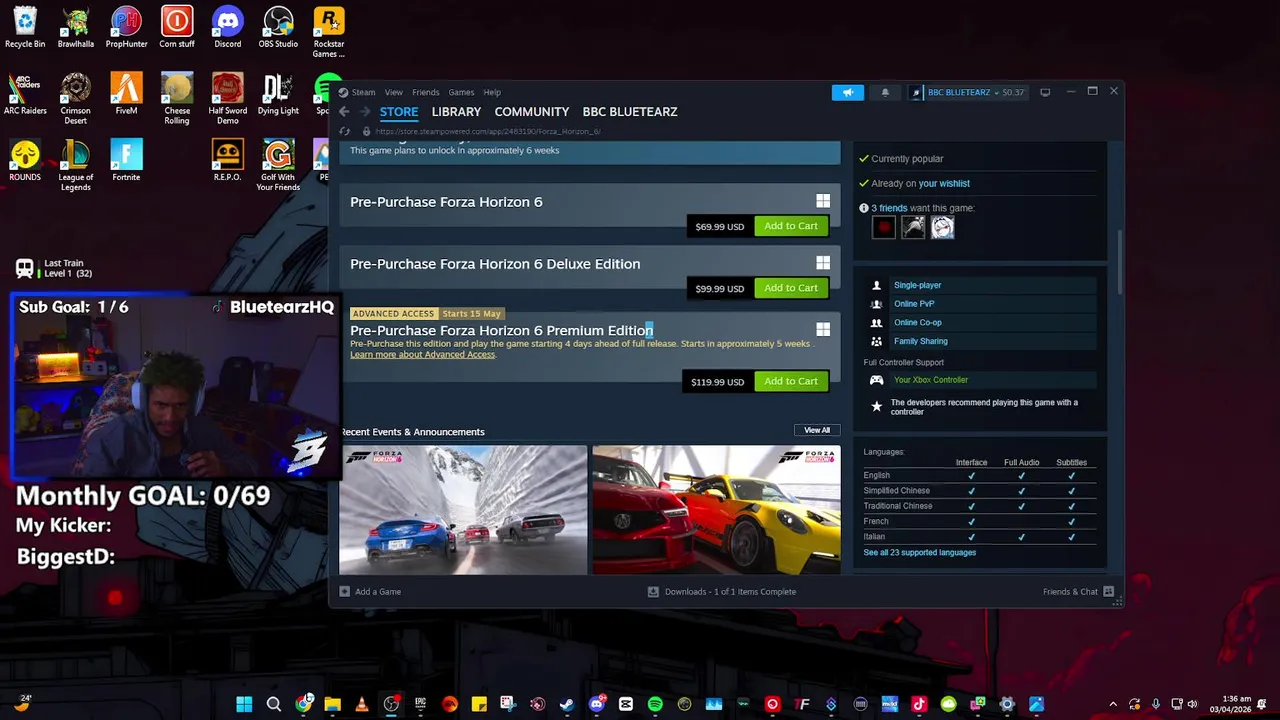This screenshot has height=720, width=1280.
Task: Open Recycle Bin on desktop
Action: pos(25,27)
